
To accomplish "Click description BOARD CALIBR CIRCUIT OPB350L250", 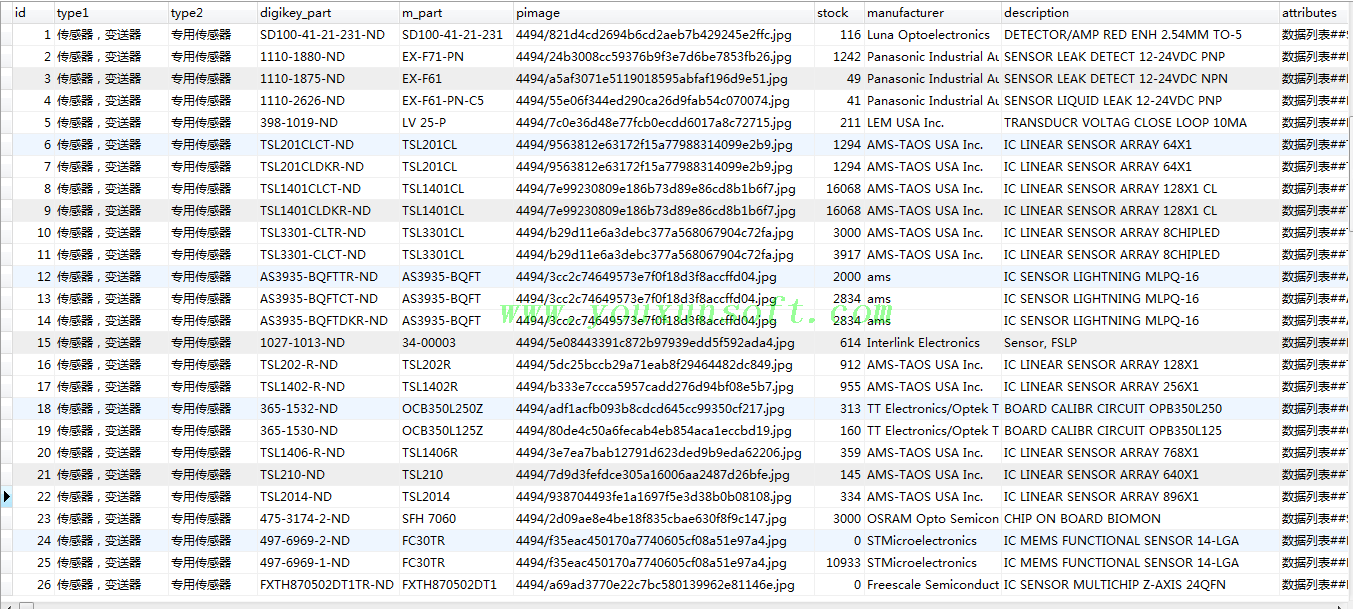I will pyautogui.click(x=1140, y=409).
